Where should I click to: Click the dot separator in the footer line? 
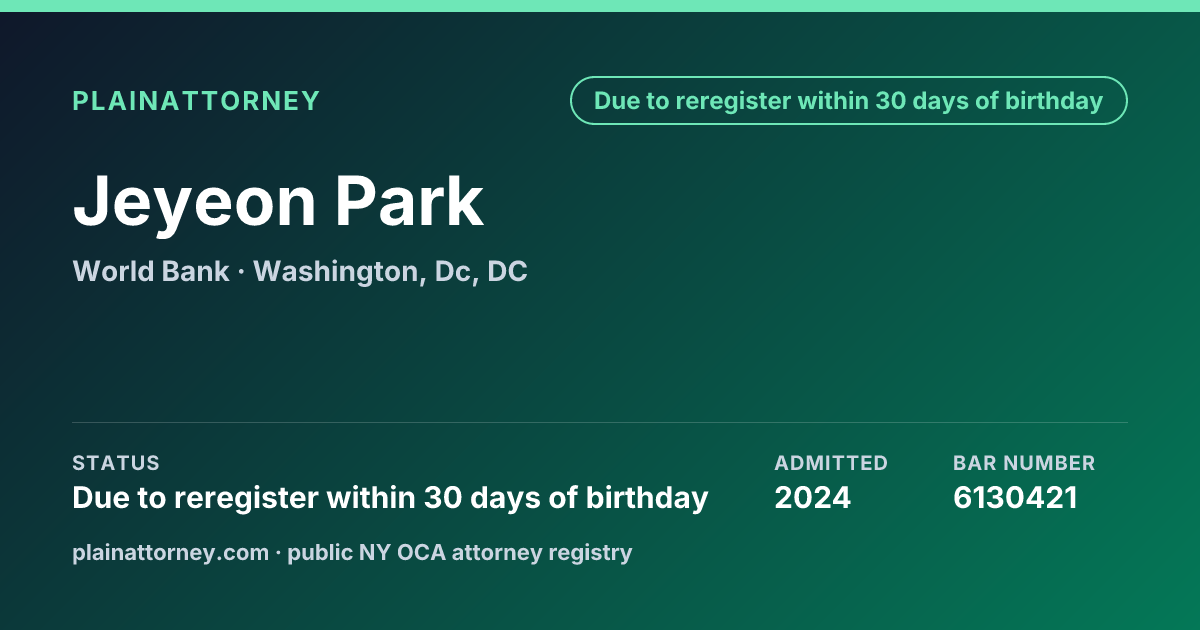(279, 553)
